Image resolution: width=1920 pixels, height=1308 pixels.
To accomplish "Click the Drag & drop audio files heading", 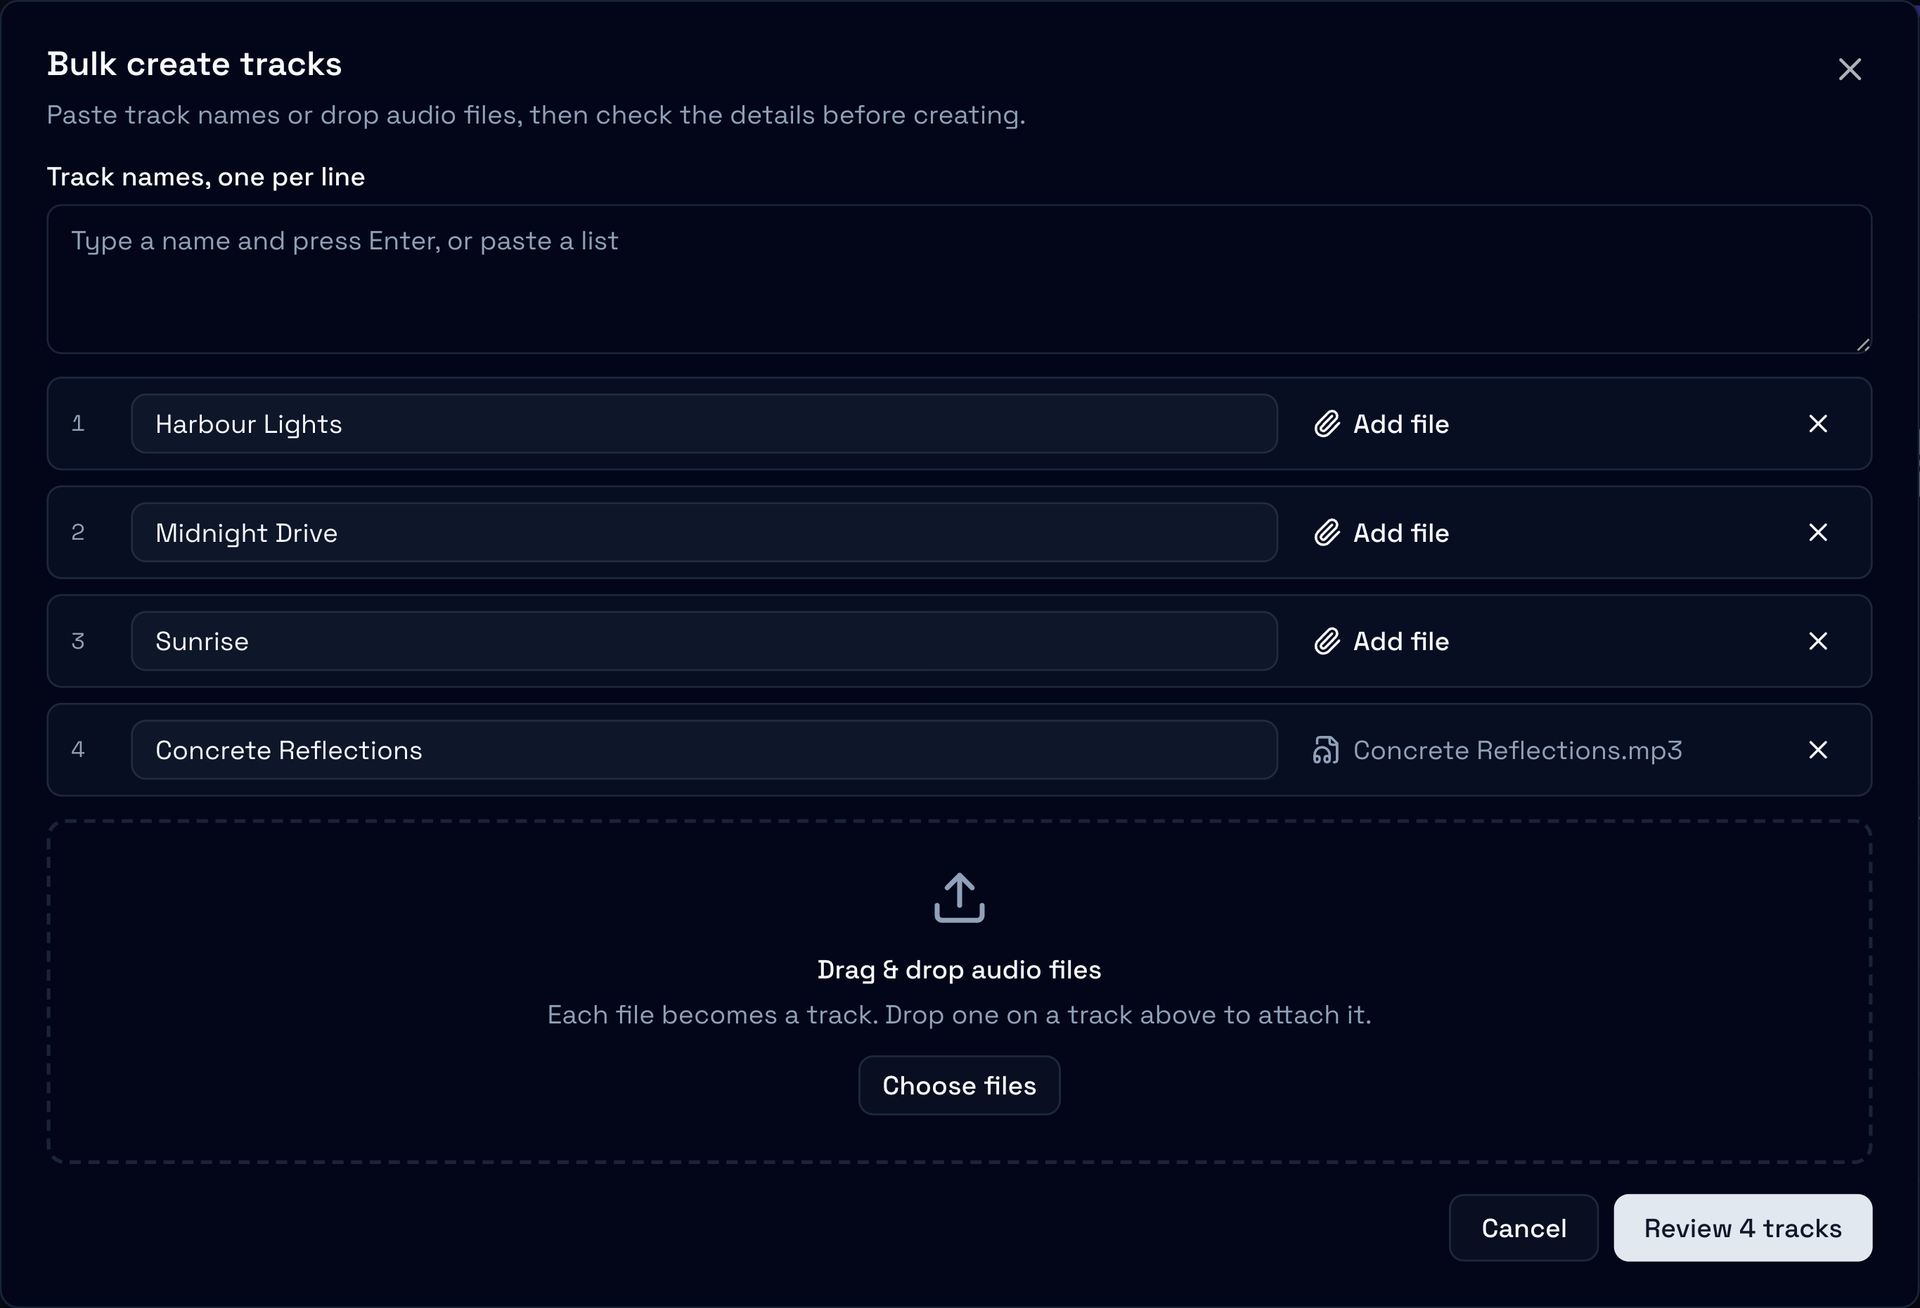I will pos(959,970).
